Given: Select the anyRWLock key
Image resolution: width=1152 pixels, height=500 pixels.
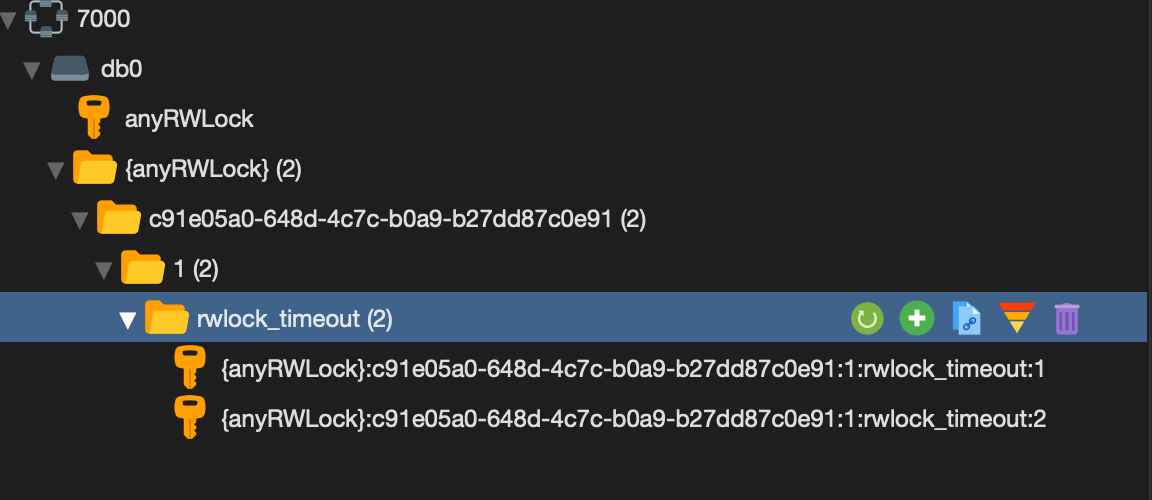Looking at the screenshot, I should [189, 120].
